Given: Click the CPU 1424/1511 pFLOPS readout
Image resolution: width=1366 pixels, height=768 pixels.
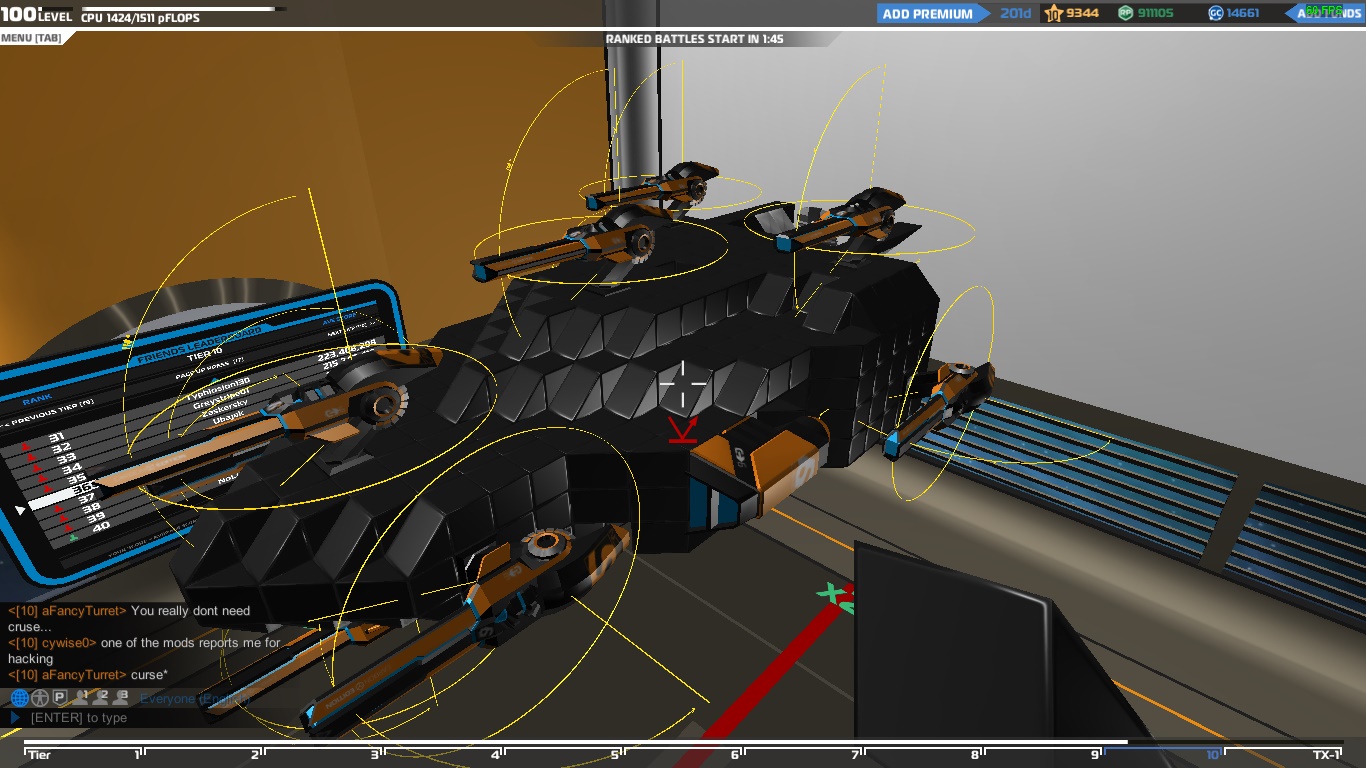Looking at the screenshot, I should [x=140, y=18].
